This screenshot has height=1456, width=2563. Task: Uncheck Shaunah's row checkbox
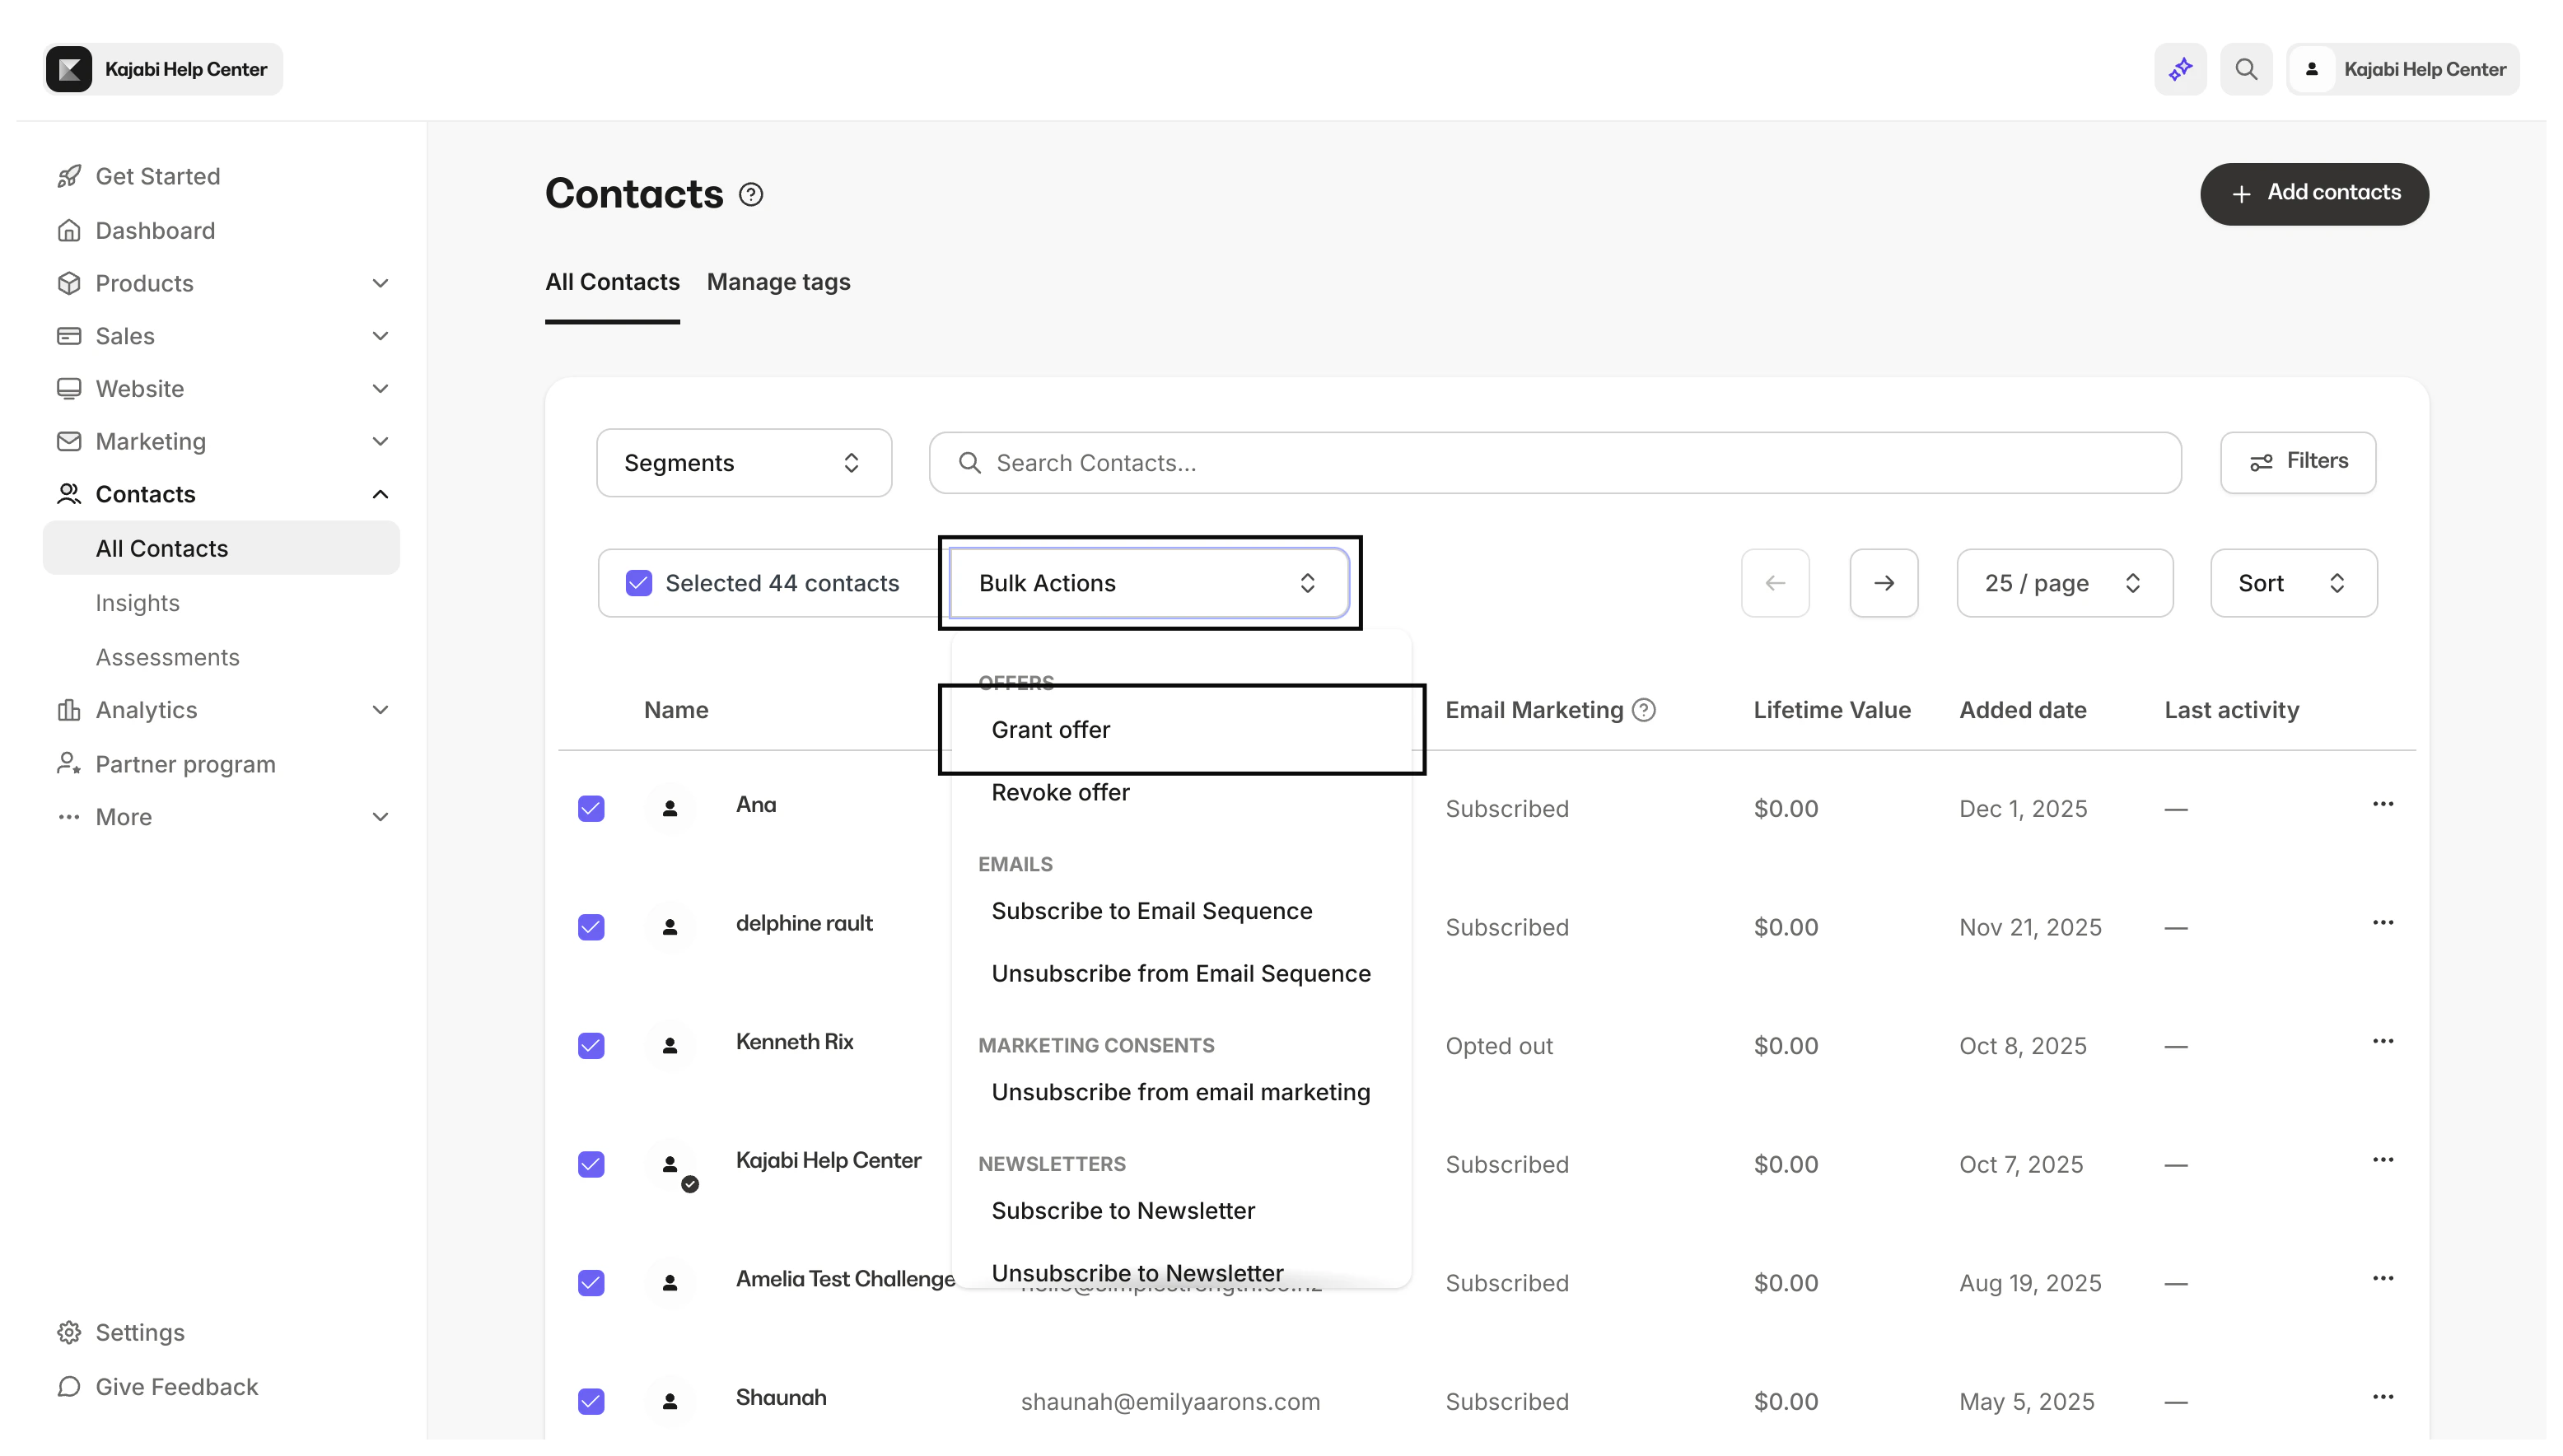click(x=591, y=1401)
